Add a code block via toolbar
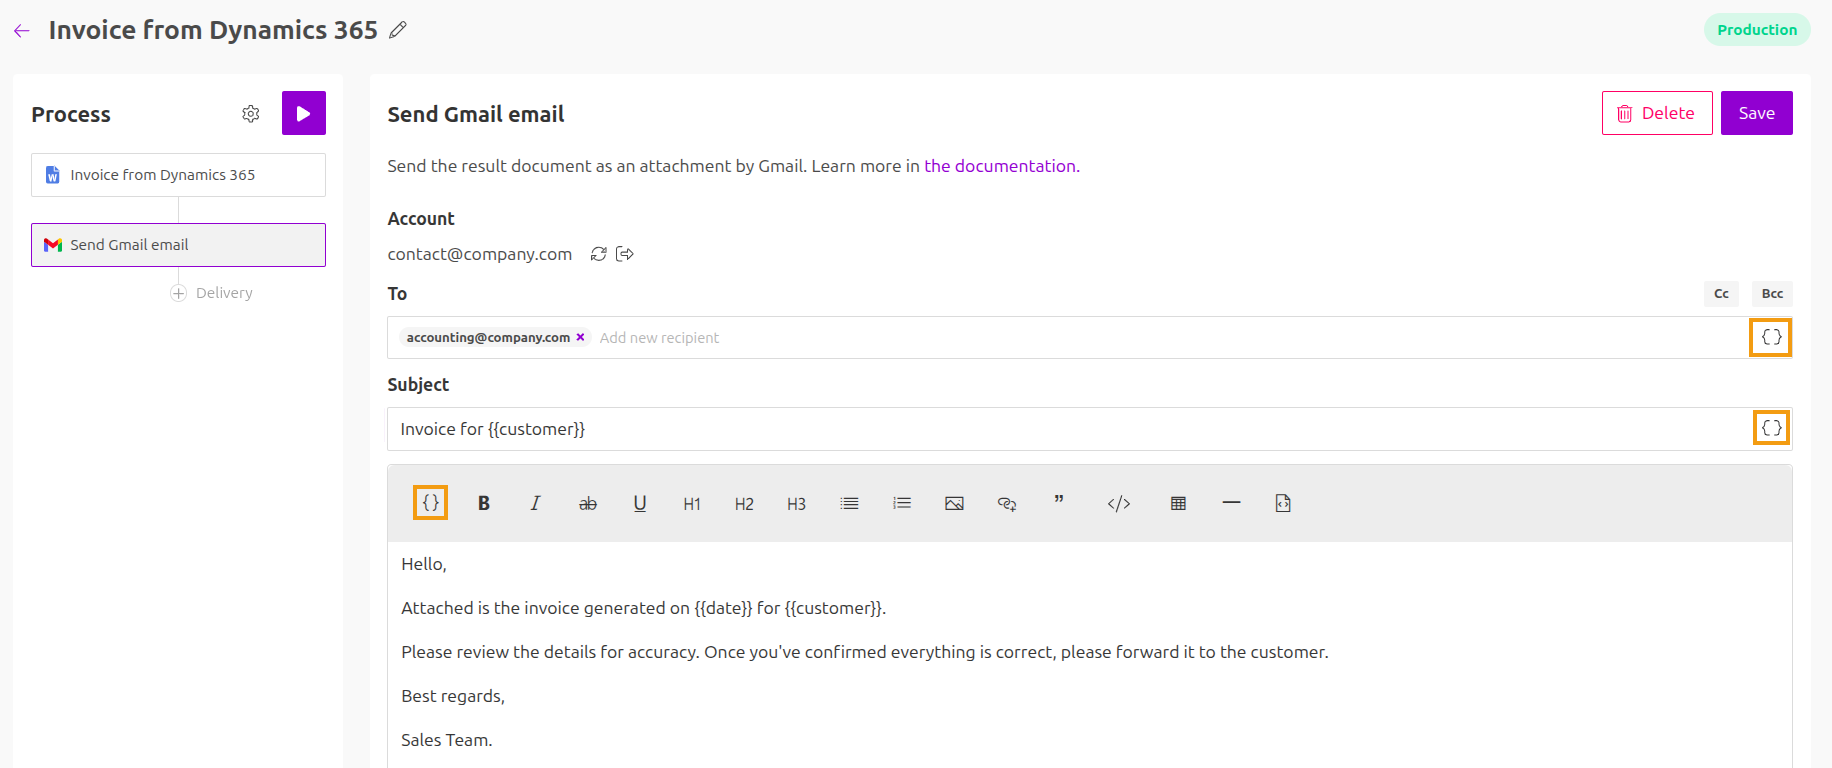 tap(1119, 503)
